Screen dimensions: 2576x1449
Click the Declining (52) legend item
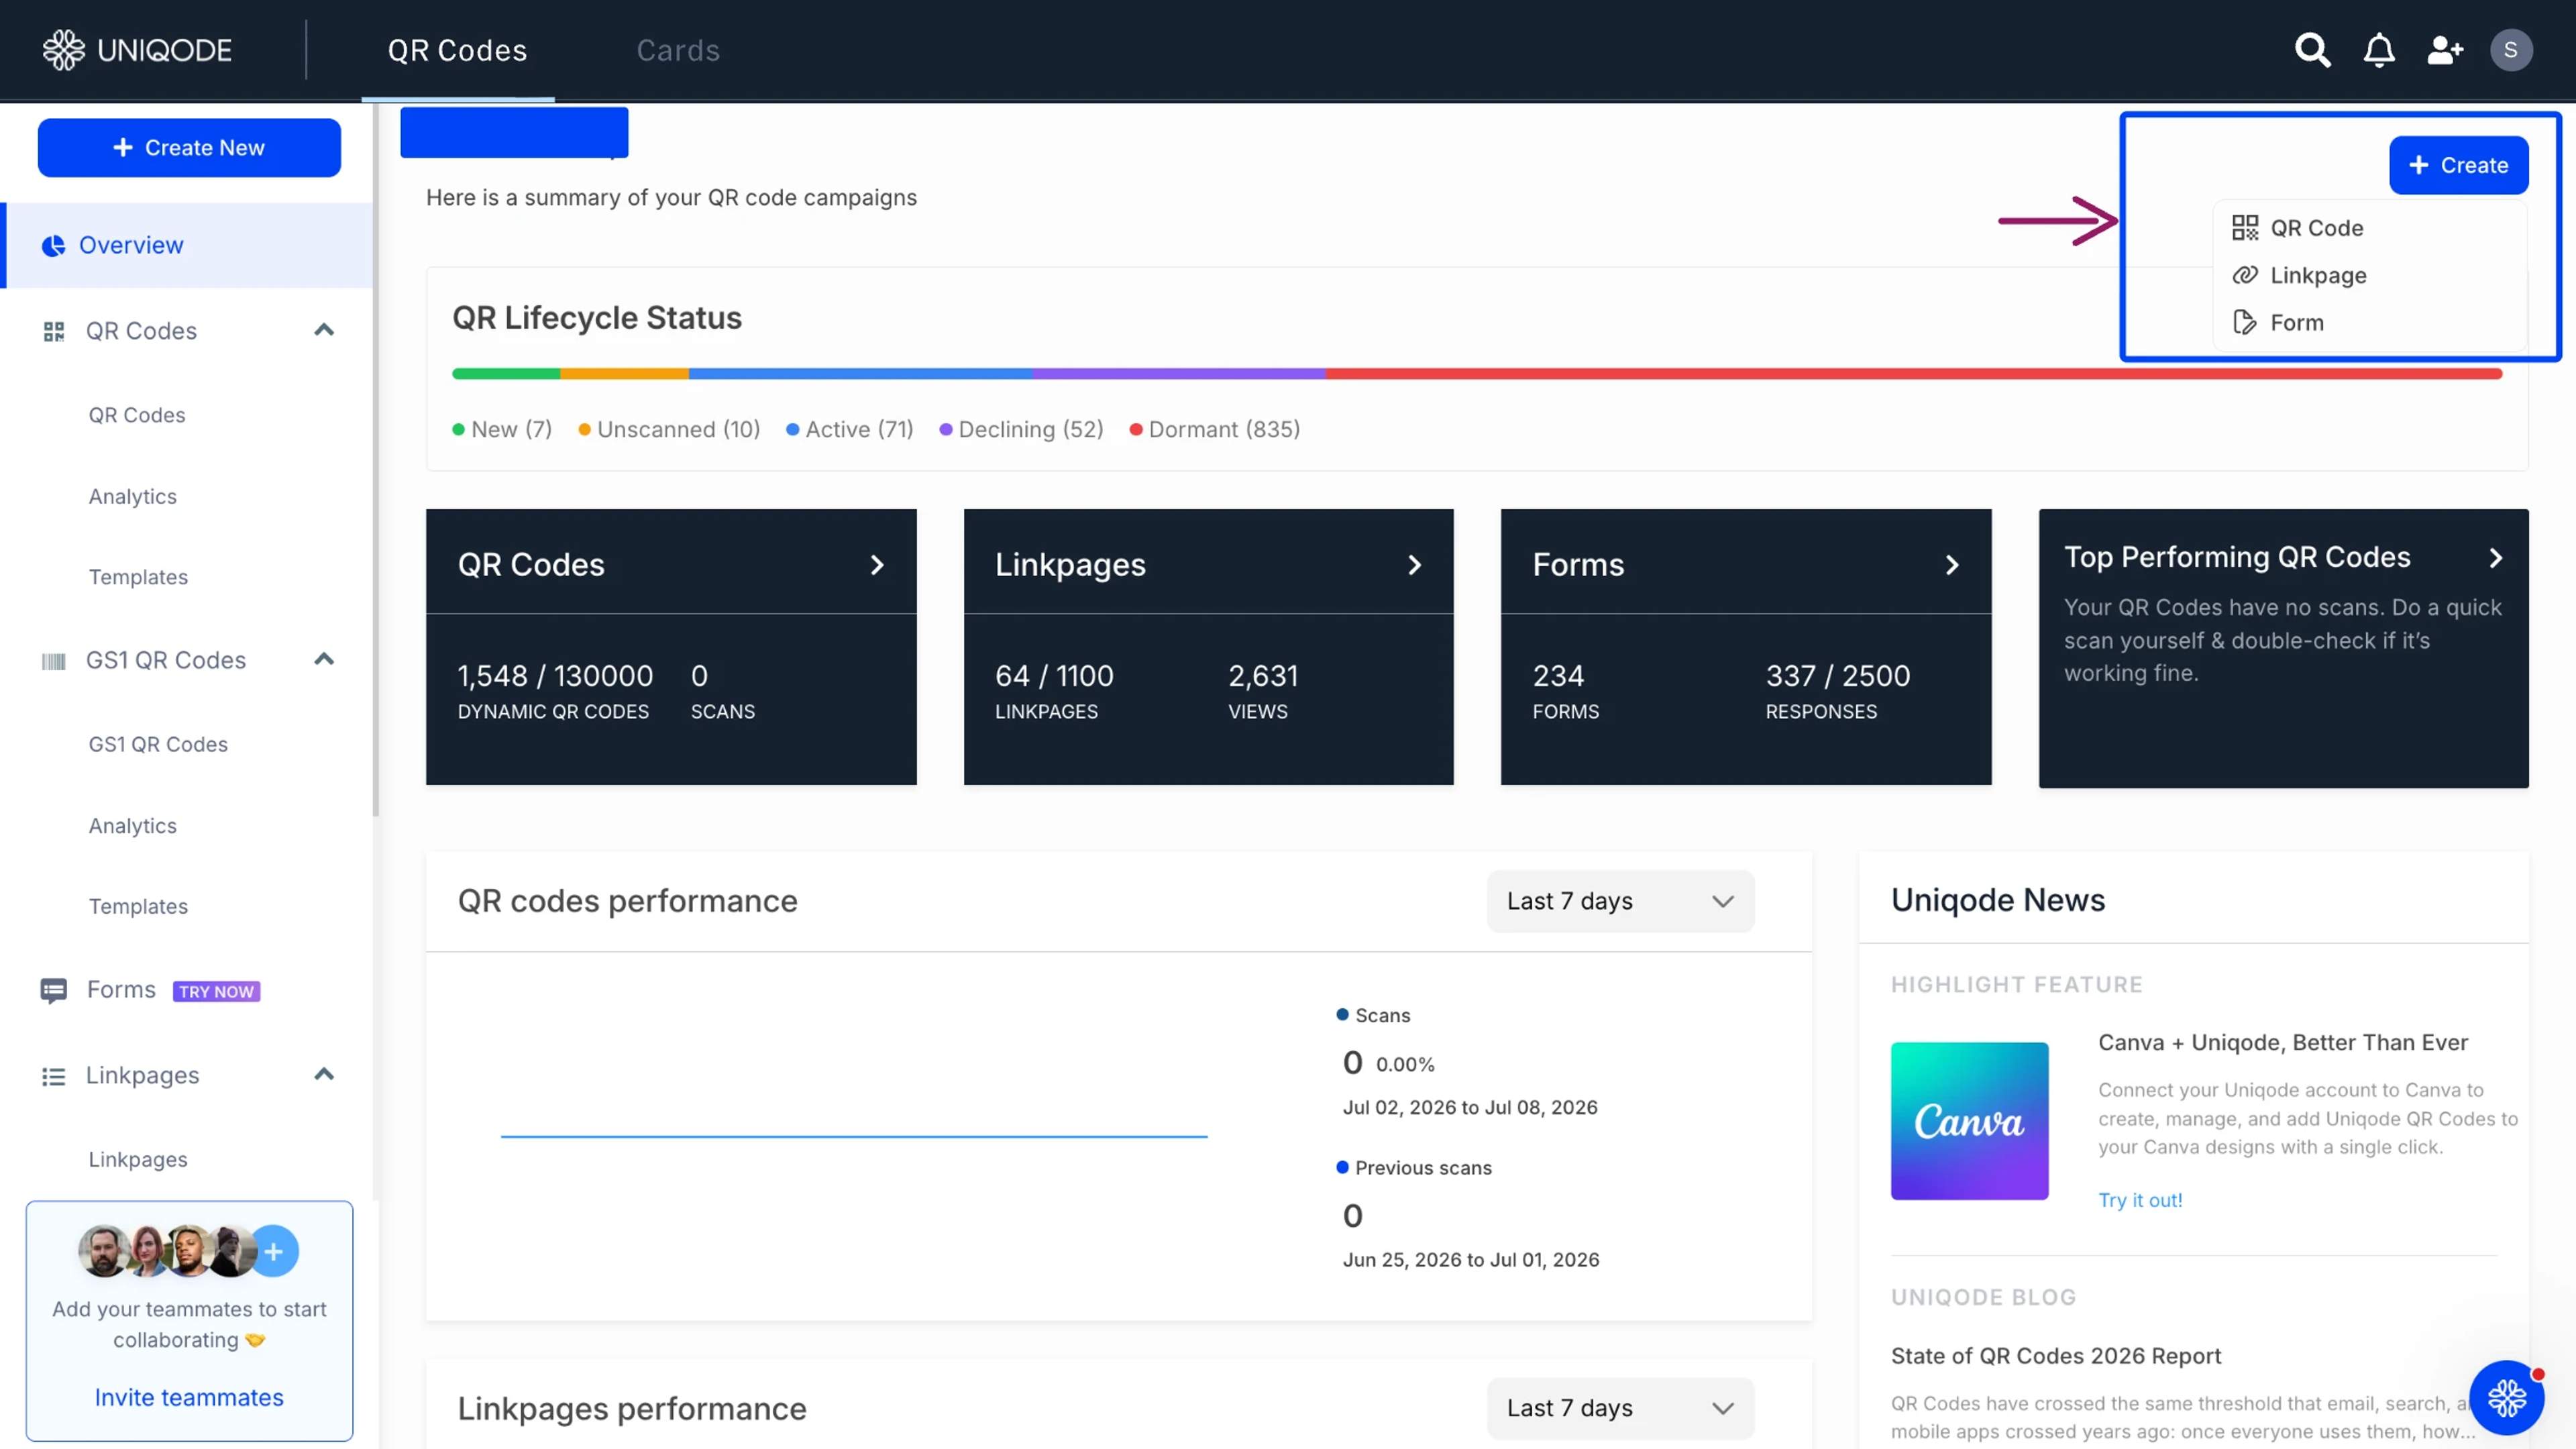coord(1021,430)
